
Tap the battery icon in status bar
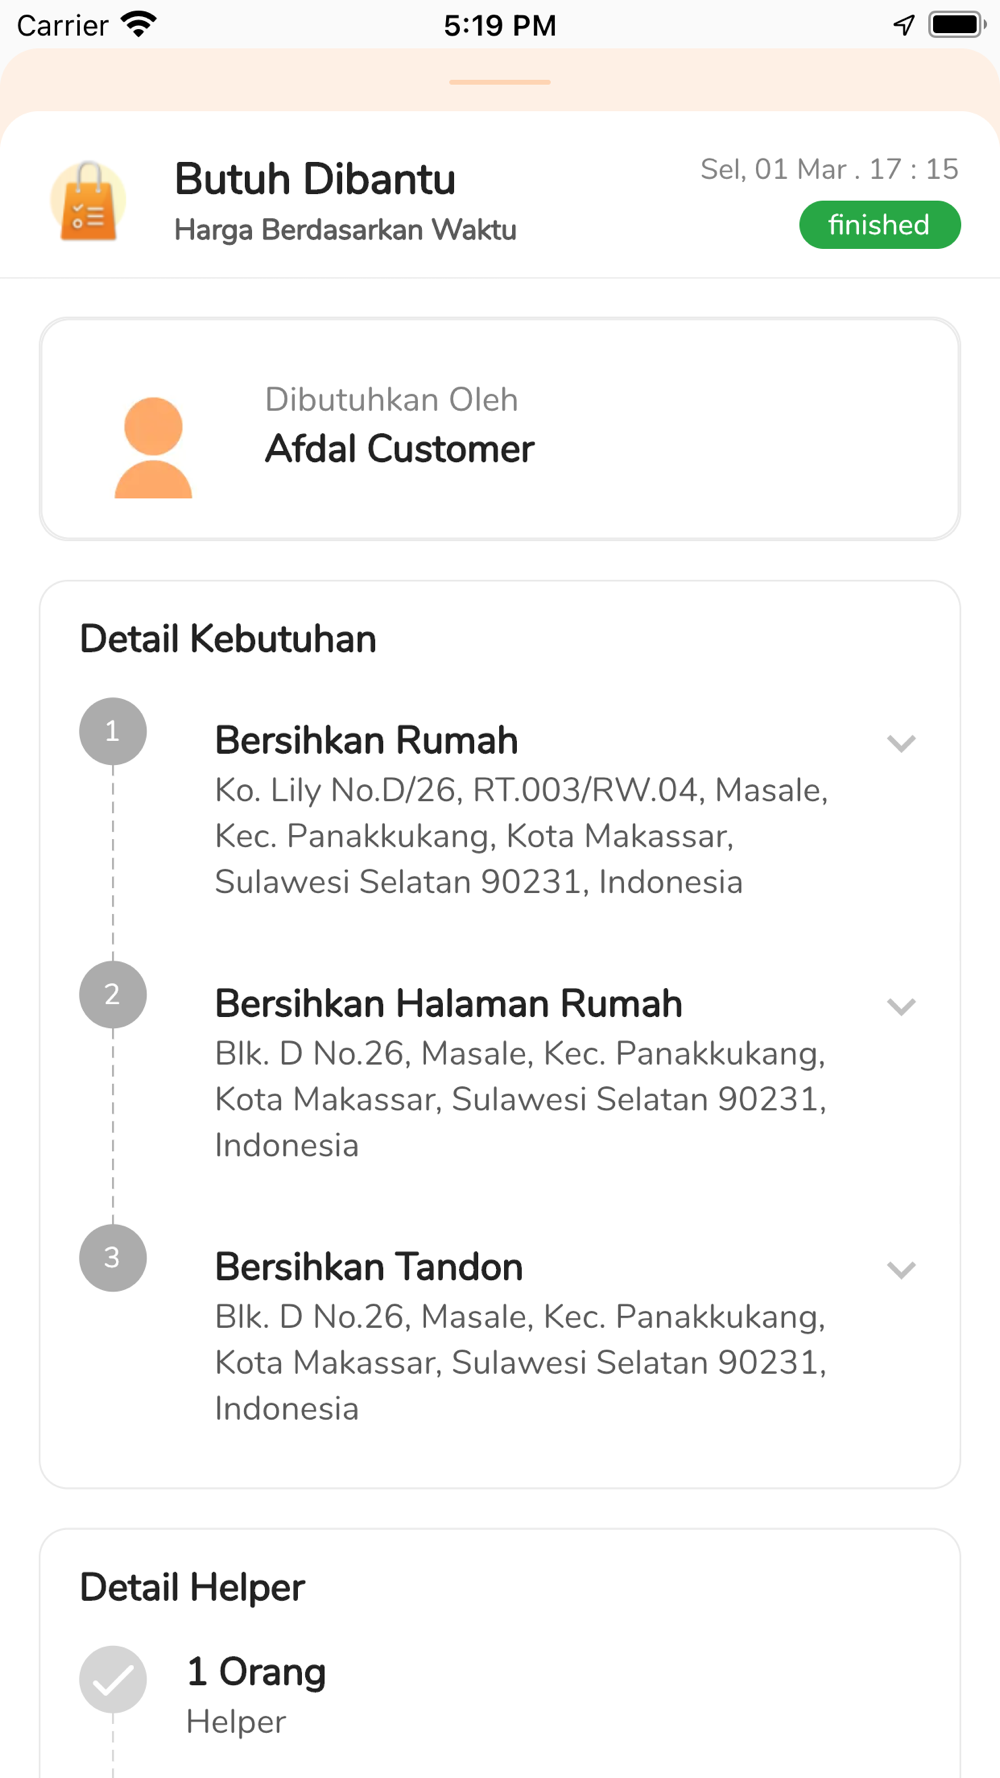pyautogui.click(x=957, y=25)
